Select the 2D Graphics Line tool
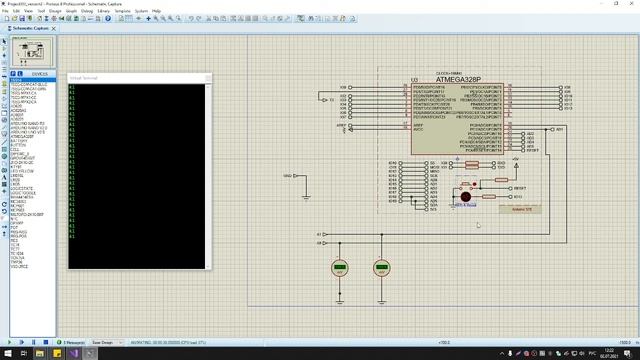The width and height of the screenshot is (640, 360). tap(4, 142)
